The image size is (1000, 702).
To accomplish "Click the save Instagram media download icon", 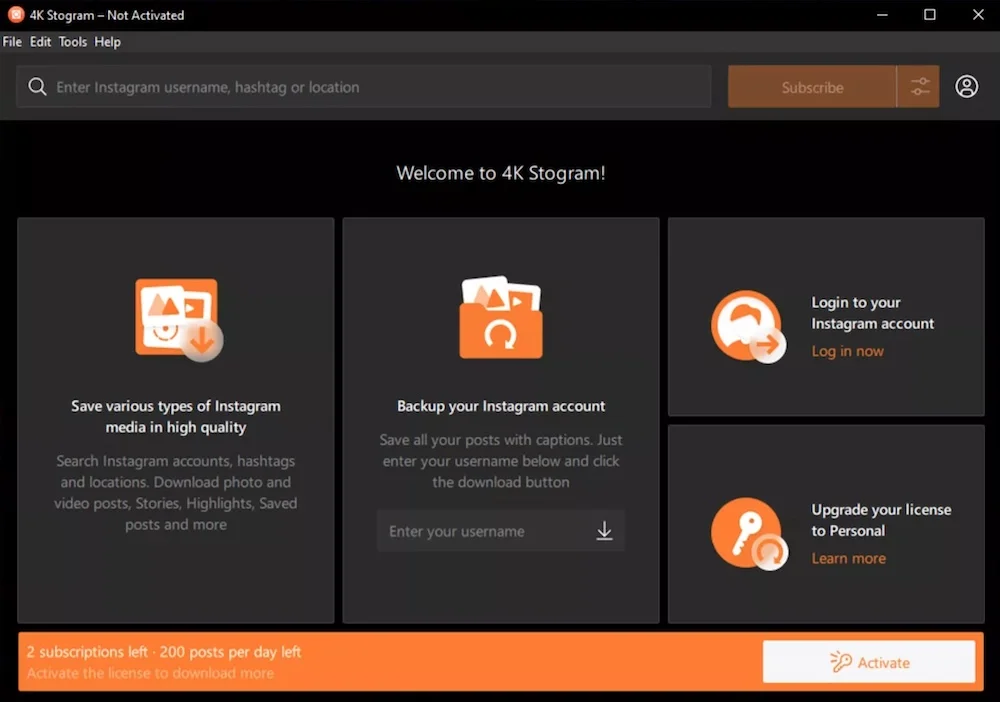I will click(x=179, y=319).
